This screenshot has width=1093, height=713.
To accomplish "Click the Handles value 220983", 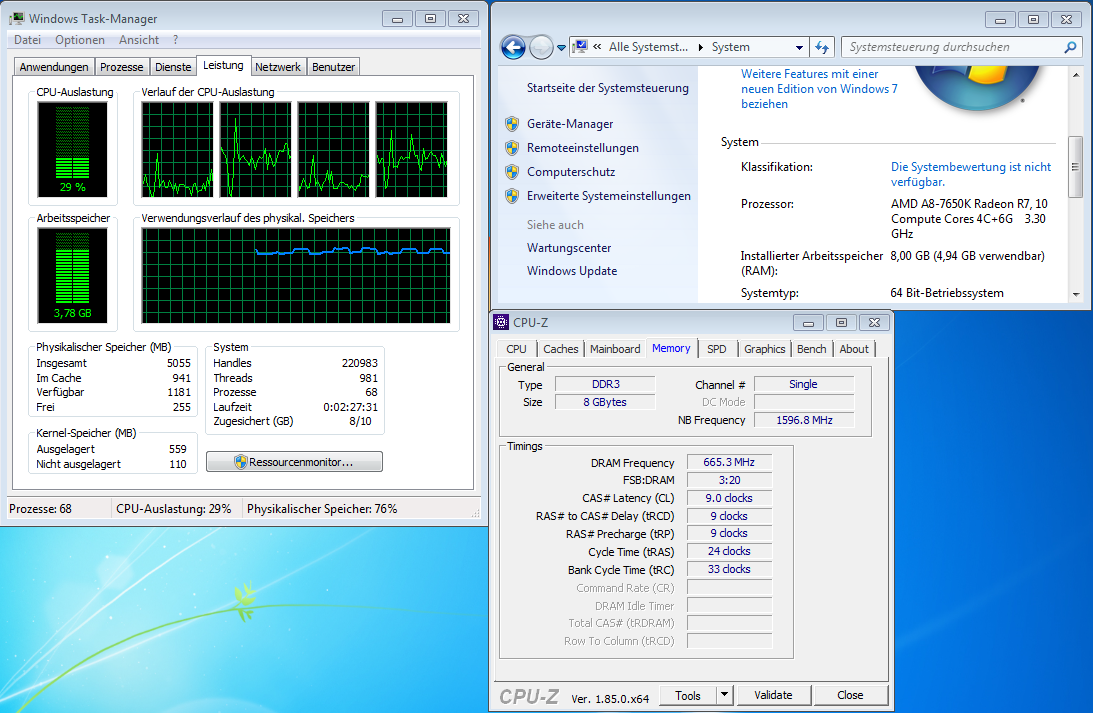I will click(360, 363).
